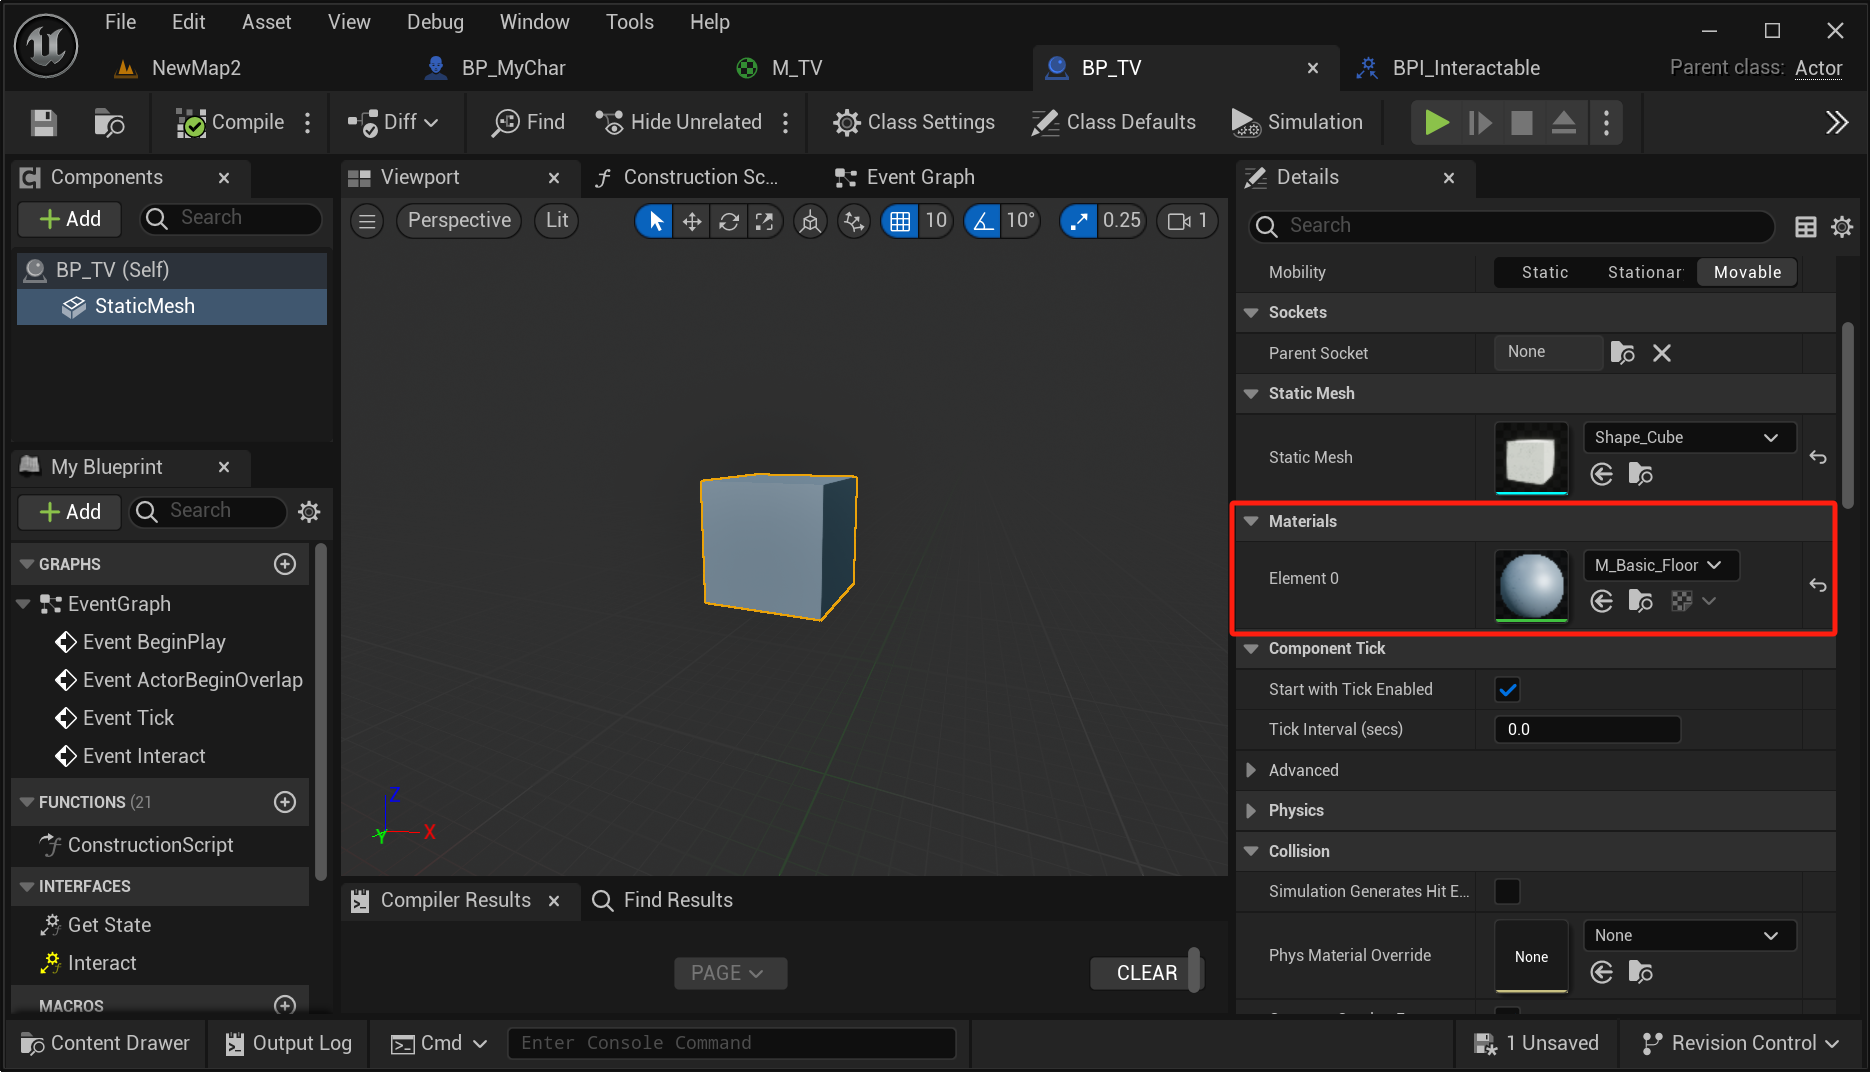Viewport: 1870px width, 1072px height.
Task: Click the Eject button
Action: (1564, 122)
